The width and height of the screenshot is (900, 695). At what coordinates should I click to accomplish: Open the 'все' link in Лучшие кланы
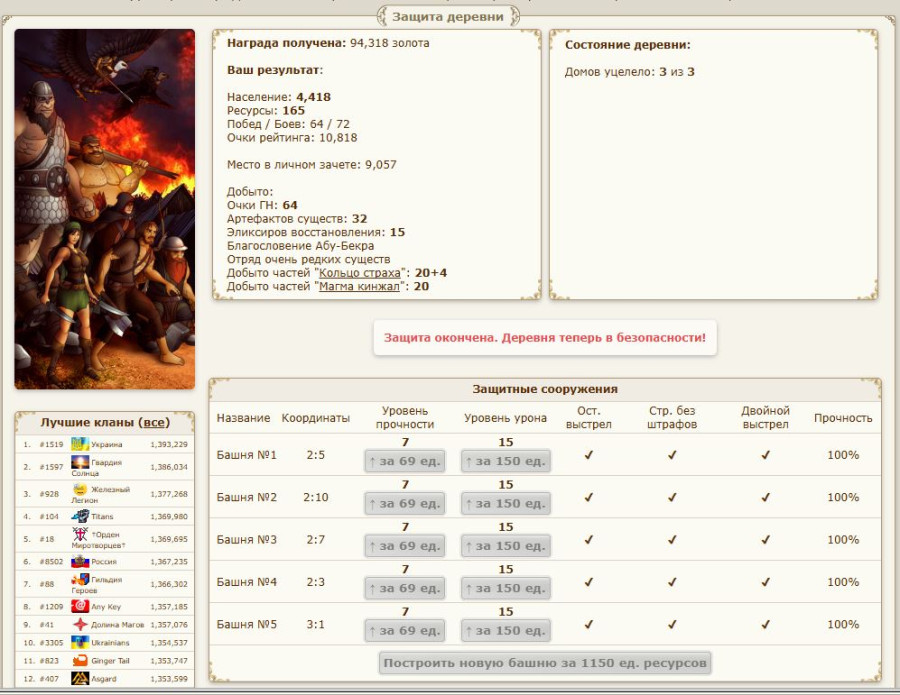point(154,422)
